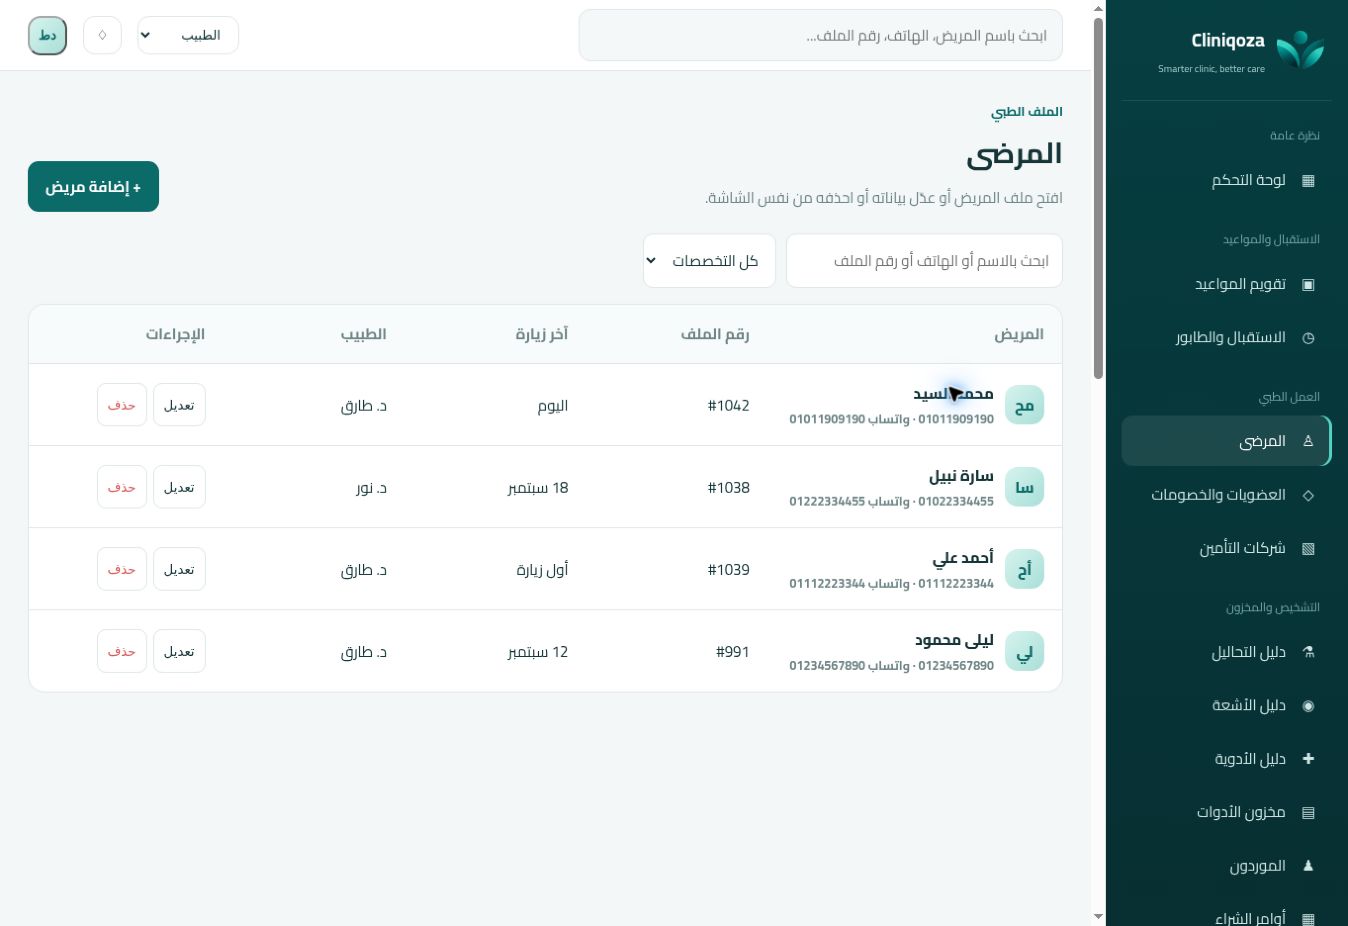Delete the محمد السيد patient record
Screen dimensions: 1348x926
pos(122,405)
